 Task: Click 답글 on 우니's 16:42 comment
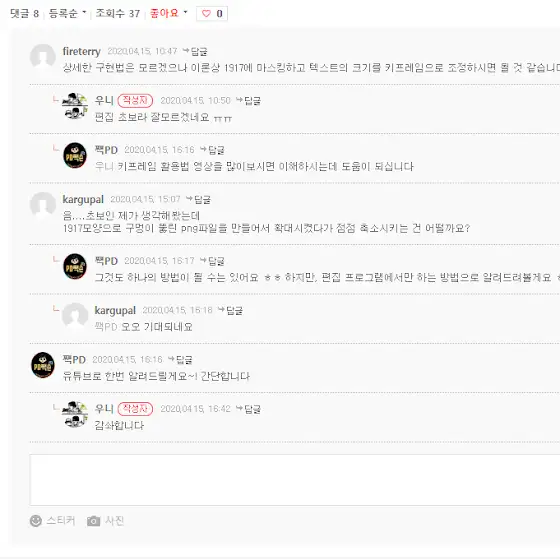pyautogui.click(x=249, y=409)
